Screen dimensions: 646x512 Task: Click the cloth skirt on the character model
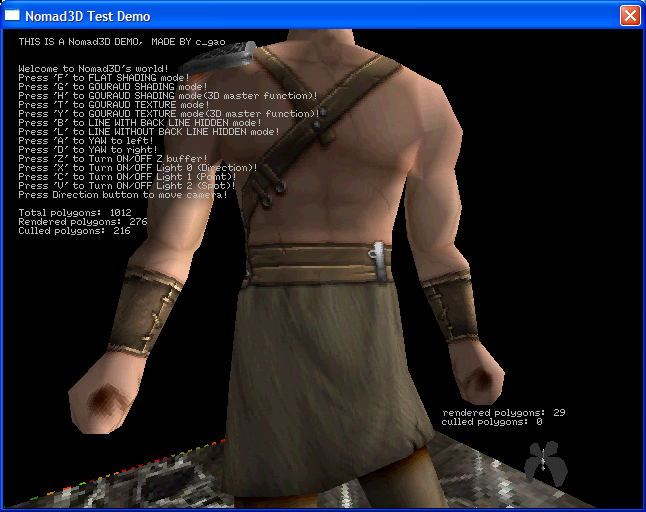point(320,360)
